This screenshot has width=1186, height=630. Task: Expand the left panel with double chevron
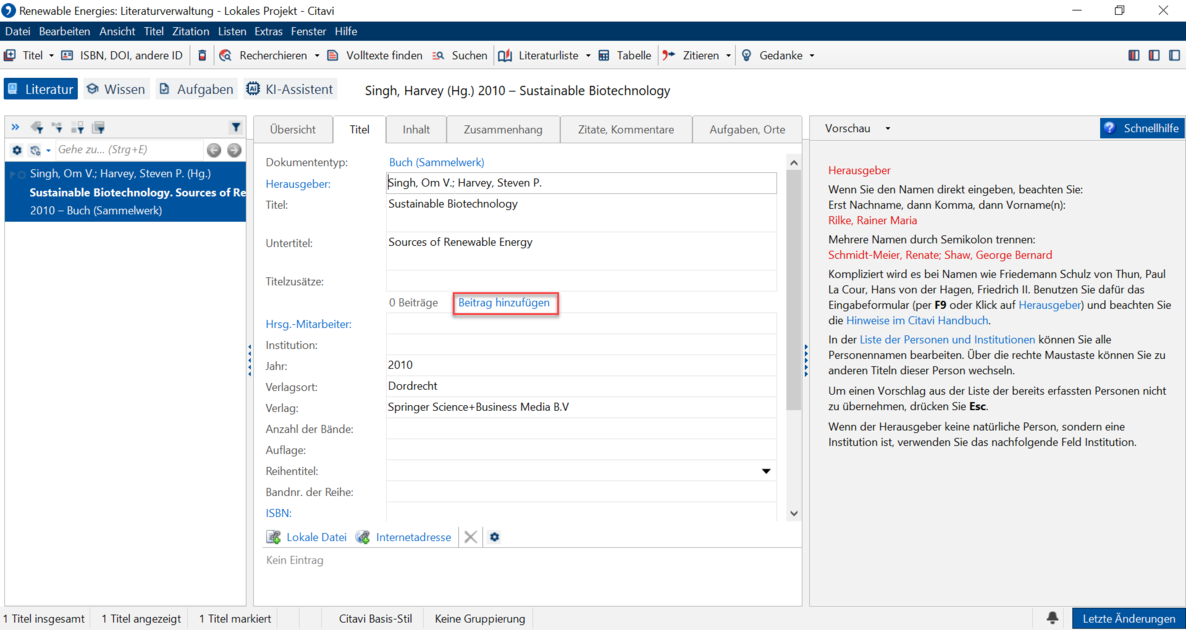[x=15, y=128]
